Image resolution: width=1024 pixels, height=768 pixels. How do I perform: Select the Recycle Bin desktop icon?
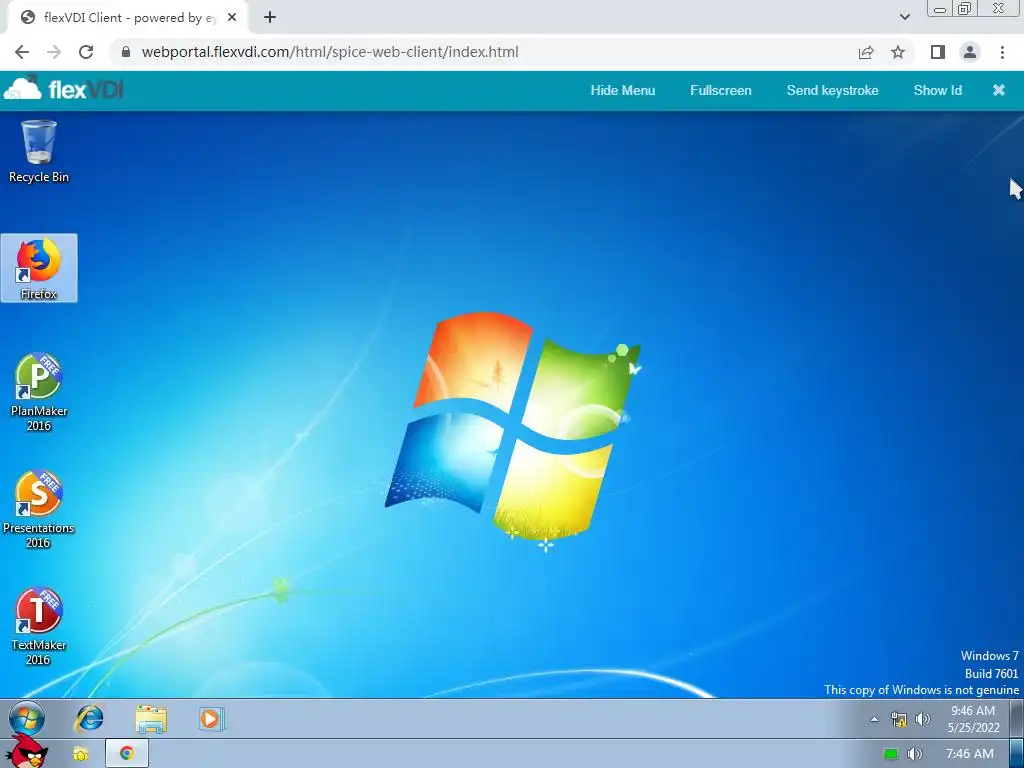pyautogui.click(x=39, y=152)
